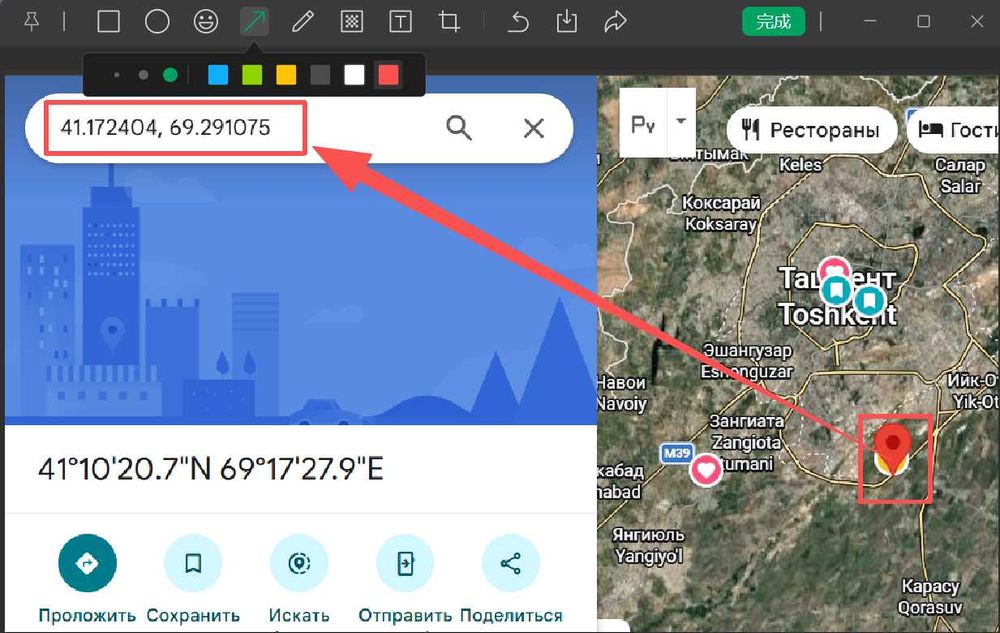Image resolution: width=1000 pixels, height=633 pixels.
Task: Click the M39 highway badge
Action: [677, 453]
